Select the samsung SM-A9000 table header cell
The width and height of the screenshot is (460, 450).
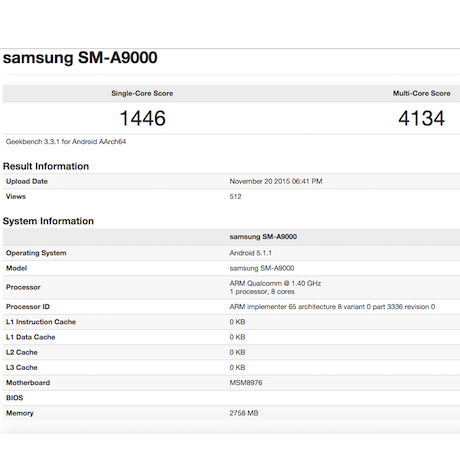coord(263,237)
